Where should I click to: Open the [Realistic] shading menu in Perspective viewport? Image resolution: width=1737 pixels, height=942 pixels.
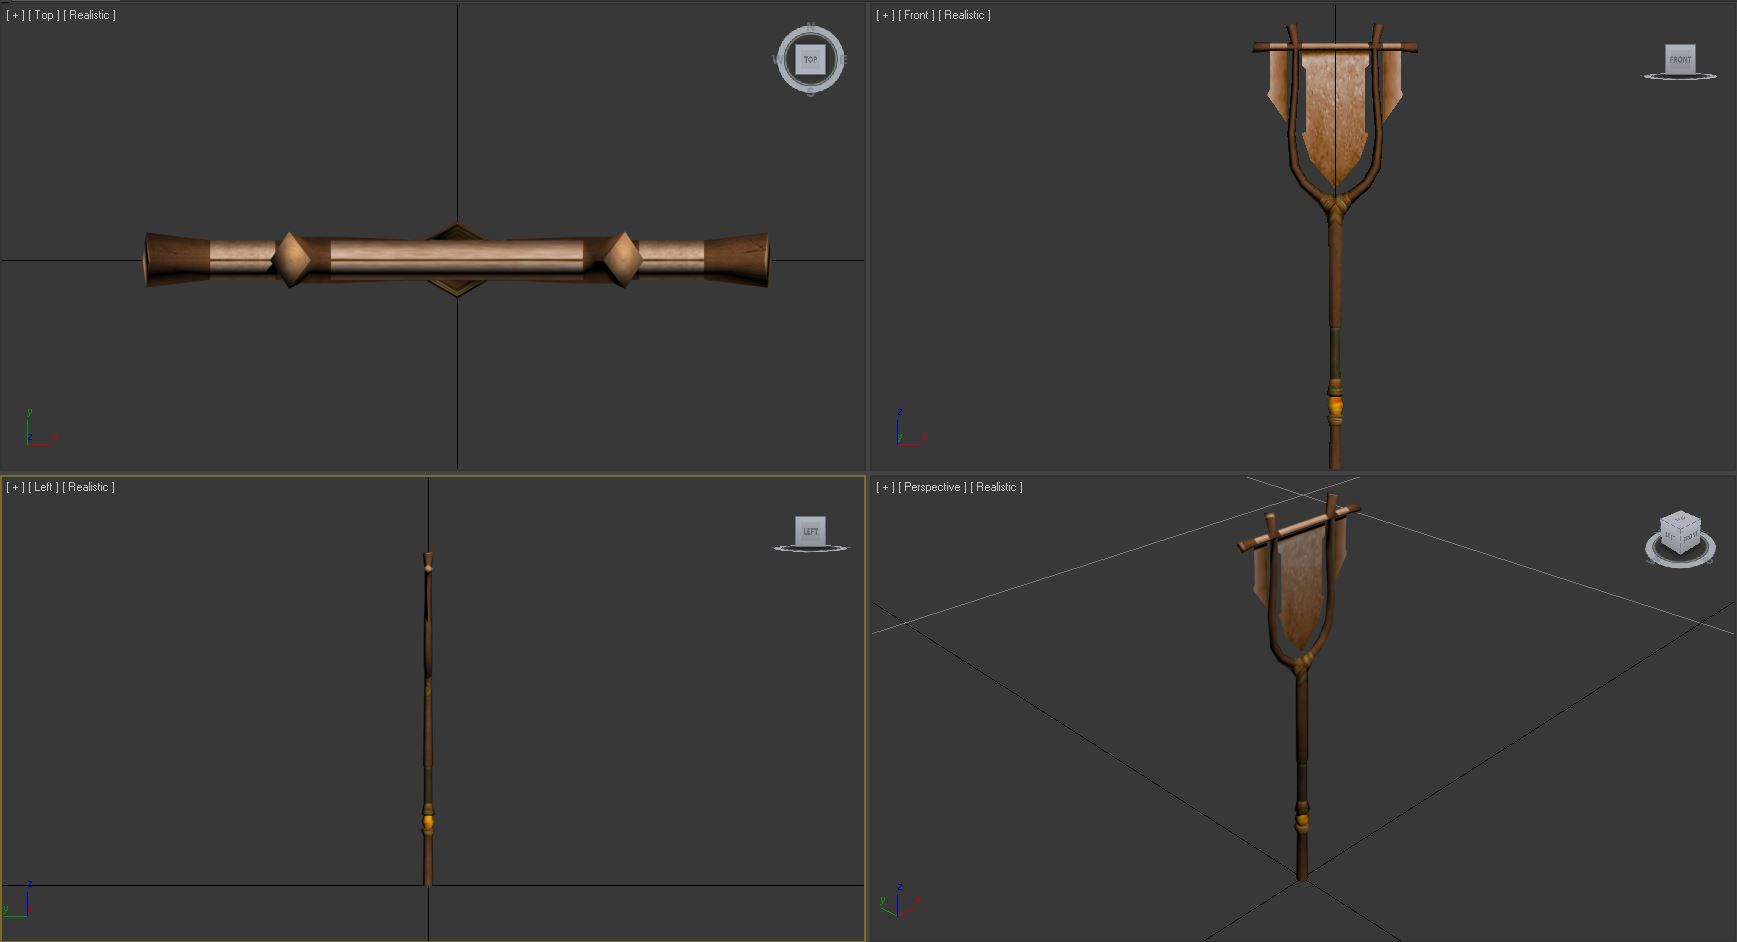point(996,487)
